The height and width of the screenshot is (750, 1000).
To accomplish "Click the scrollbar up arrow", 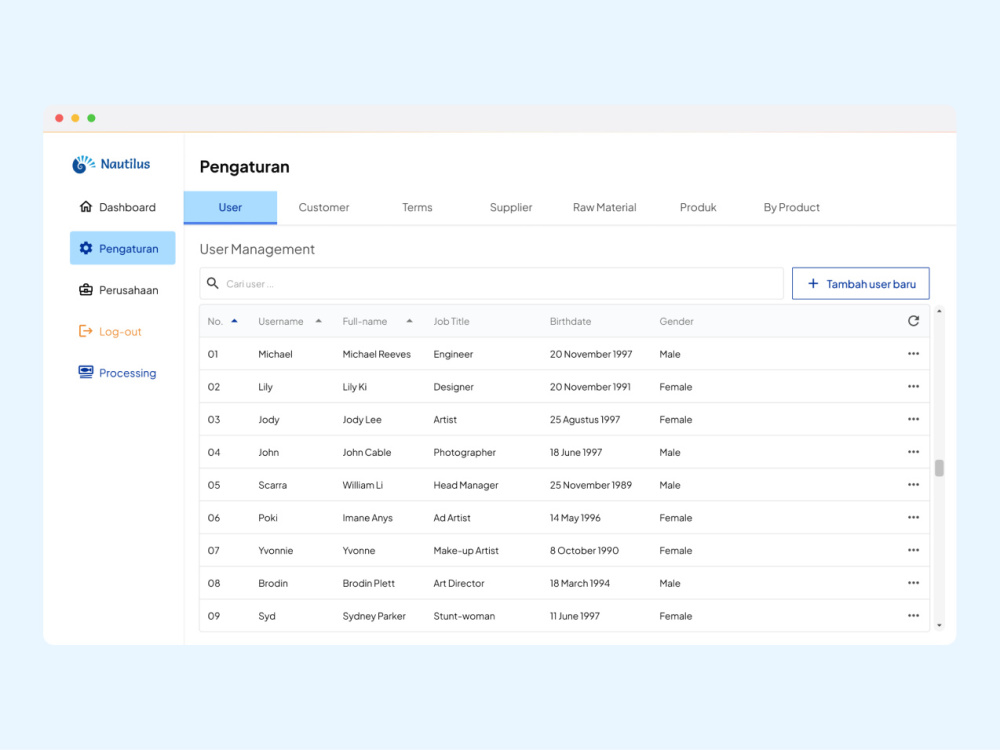I will 939,311.
